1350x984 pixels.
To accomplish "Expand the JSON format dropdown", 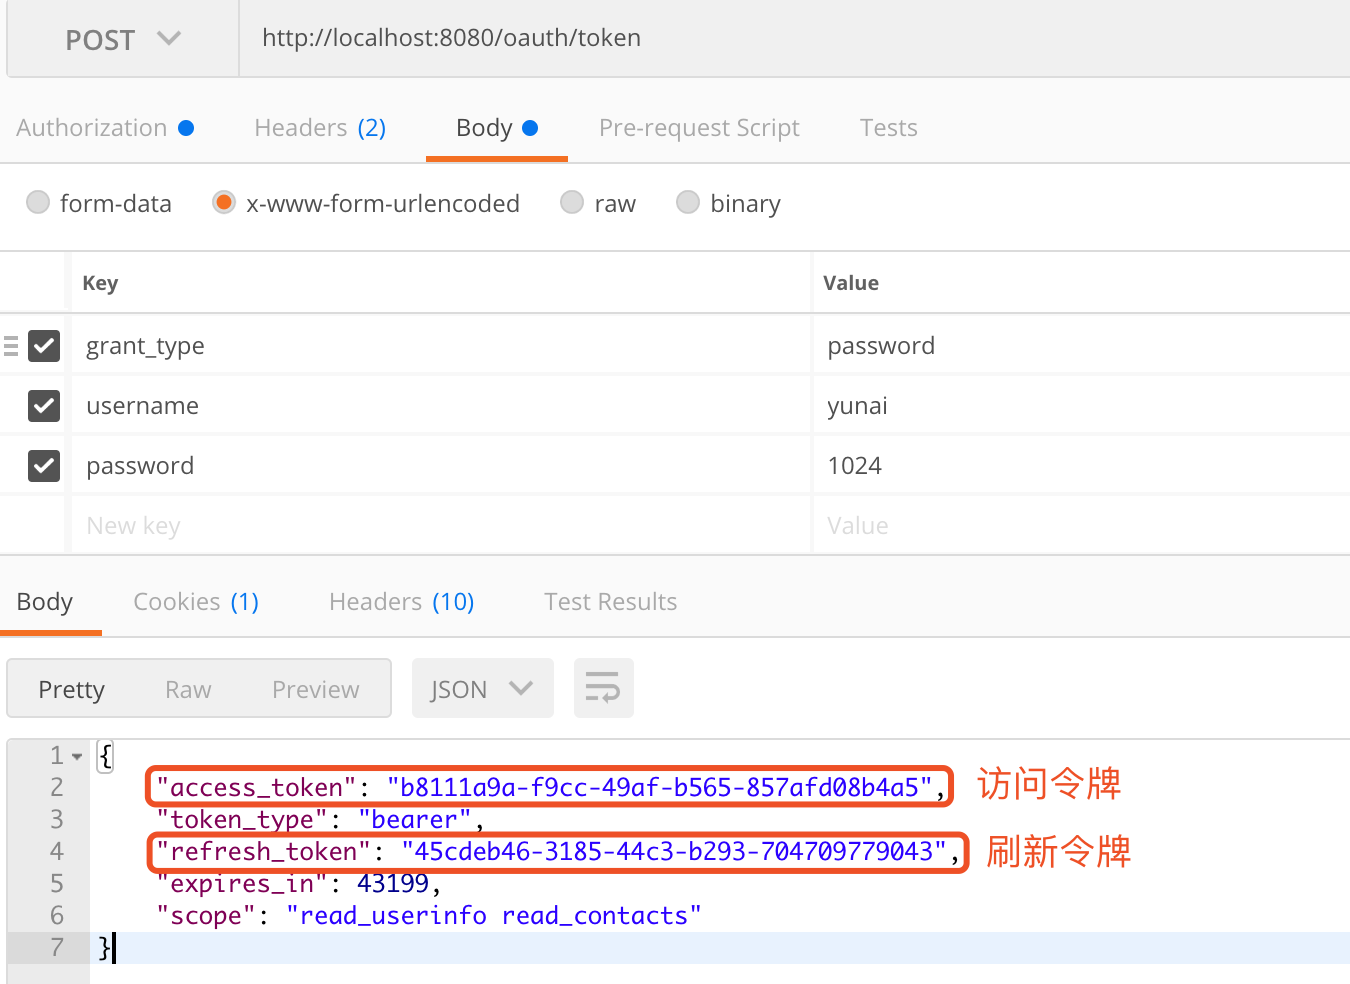I will 482,689.
